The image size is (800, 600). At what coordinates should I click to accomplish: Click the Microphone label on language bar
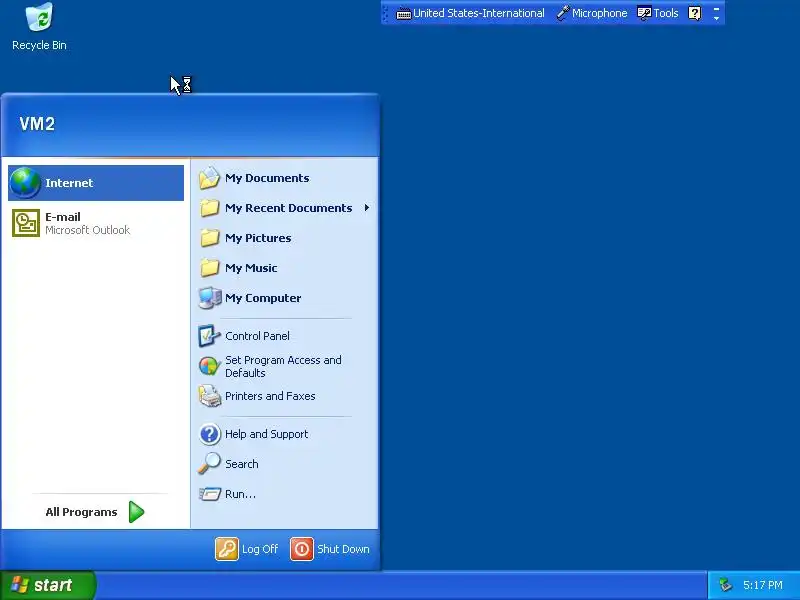tap(599, 13)
